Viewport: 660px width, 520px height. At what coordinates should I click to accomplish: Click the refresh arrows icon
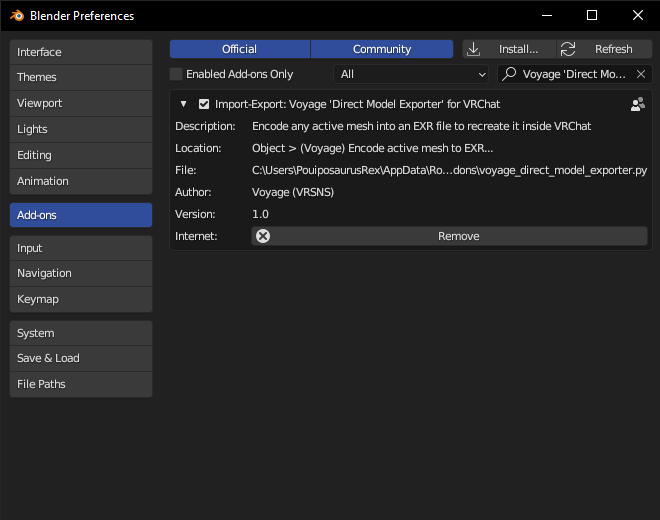coord(568,49)
